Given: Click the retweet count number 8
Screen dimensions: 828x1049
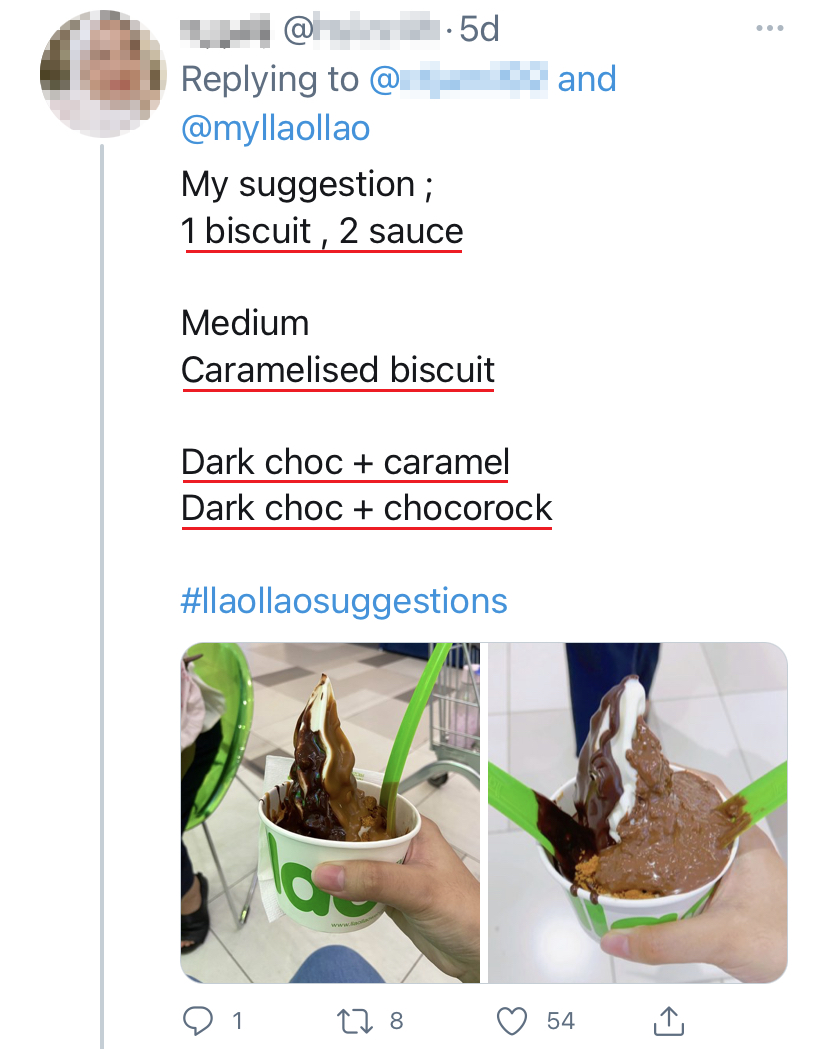Looking at the screenshot, I should pos(396,1020).
